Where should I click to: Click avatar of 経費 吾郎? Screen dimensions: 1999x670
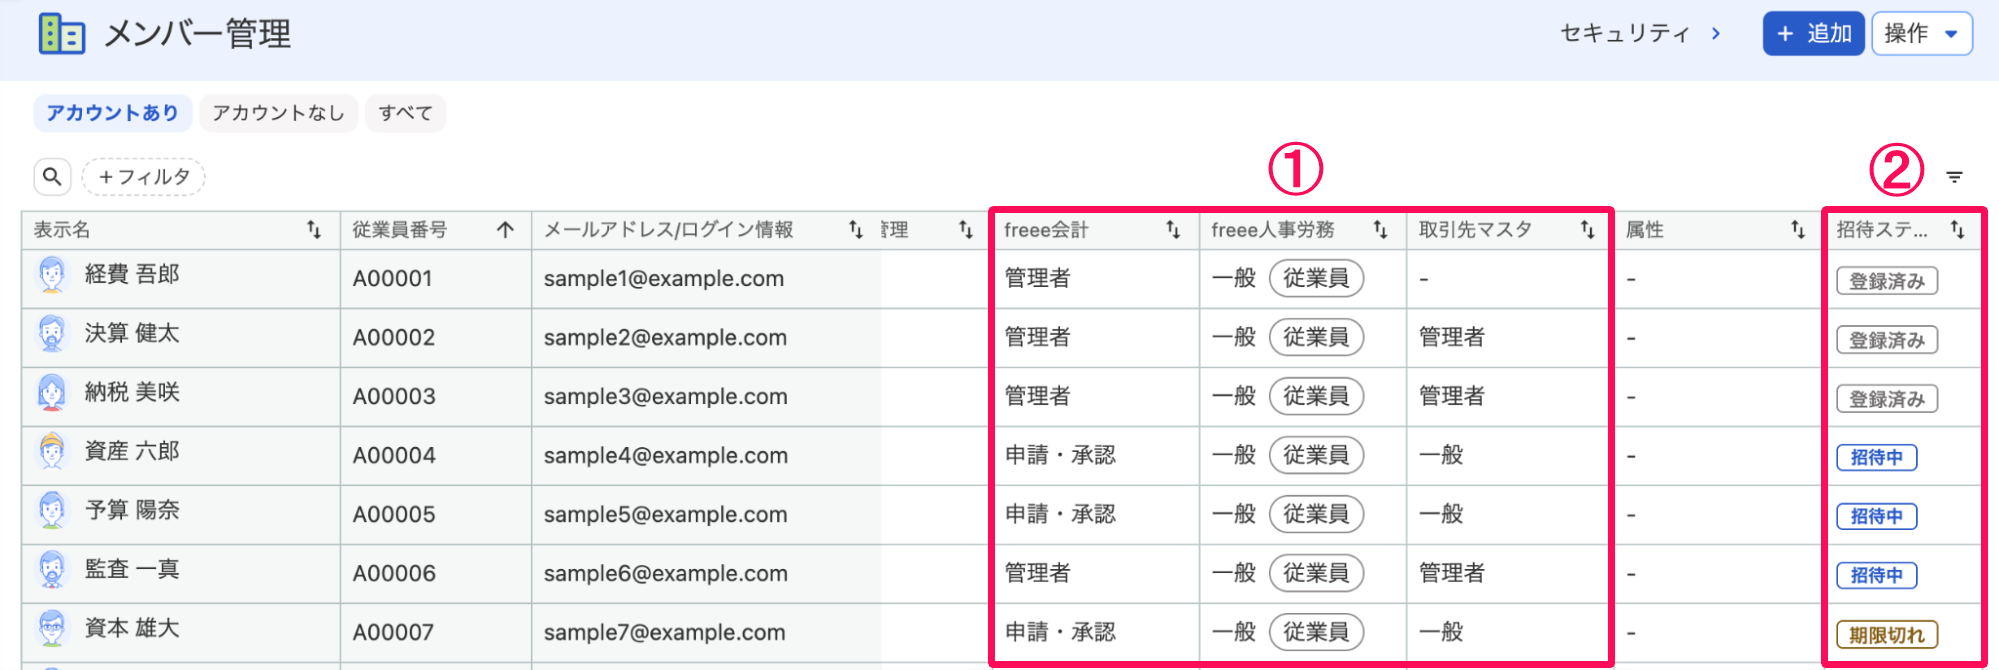[x=52, y=275]
